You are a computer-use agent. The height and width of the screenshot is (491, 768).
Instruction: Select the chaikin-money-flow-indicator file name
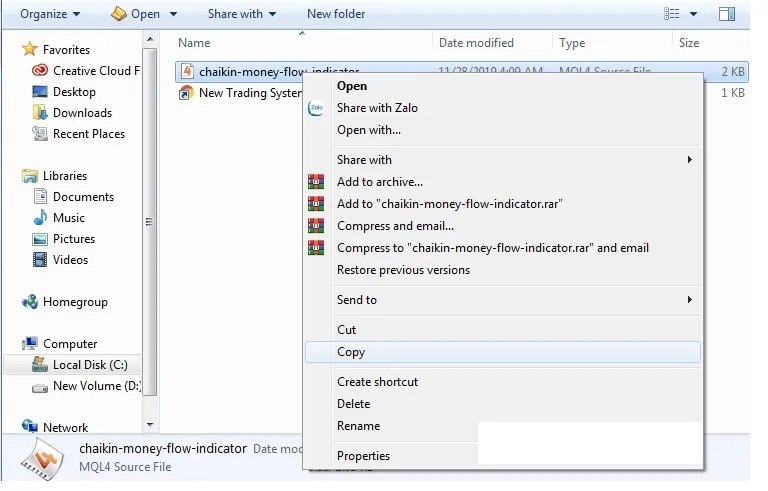279,72
